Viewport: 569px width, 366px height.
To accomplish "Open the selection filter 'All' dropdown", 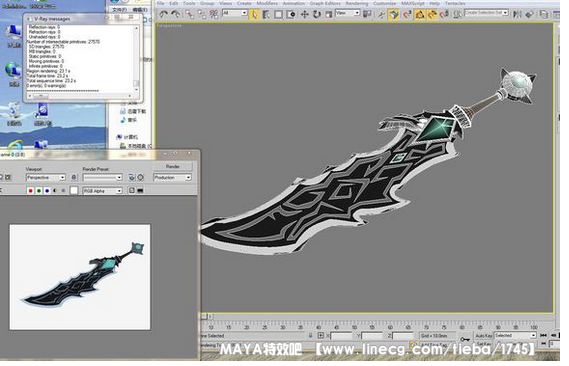I will [235, 13].
